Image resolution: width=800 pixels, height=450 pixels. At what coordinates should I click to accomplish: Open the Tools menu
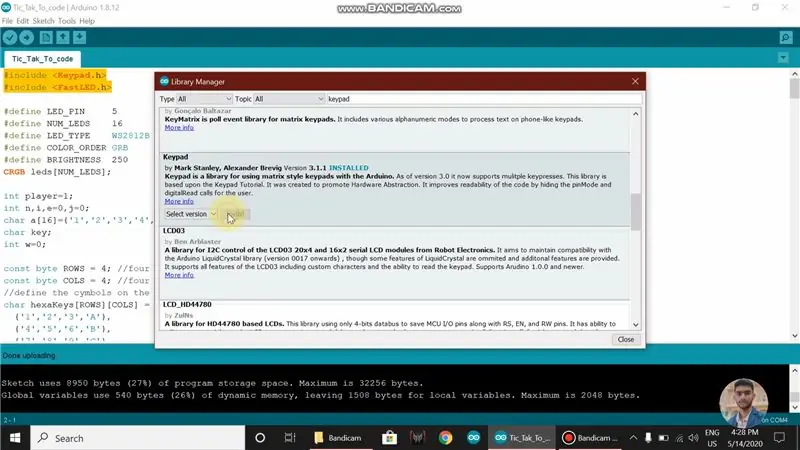67,21
